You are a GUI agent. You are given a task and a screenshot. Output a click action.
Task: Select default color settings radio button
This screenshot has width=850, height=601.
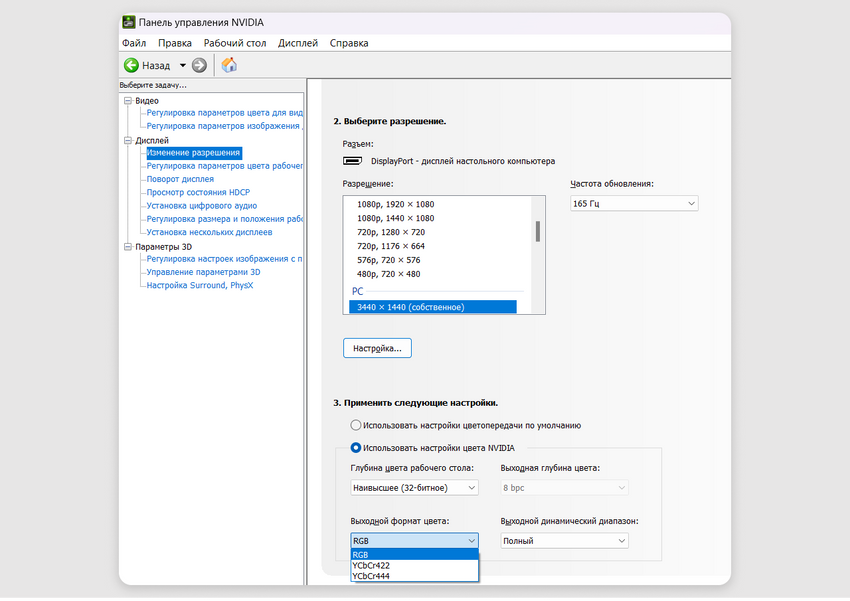[356, 425]
